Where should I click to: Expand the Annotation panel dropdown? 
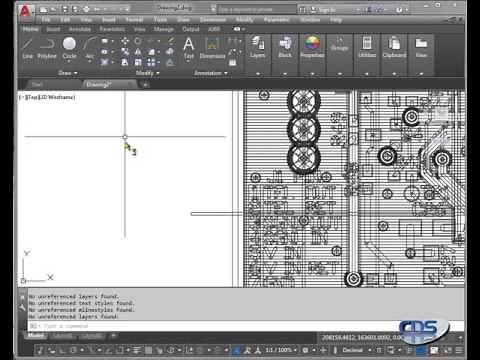pos(211,73)
